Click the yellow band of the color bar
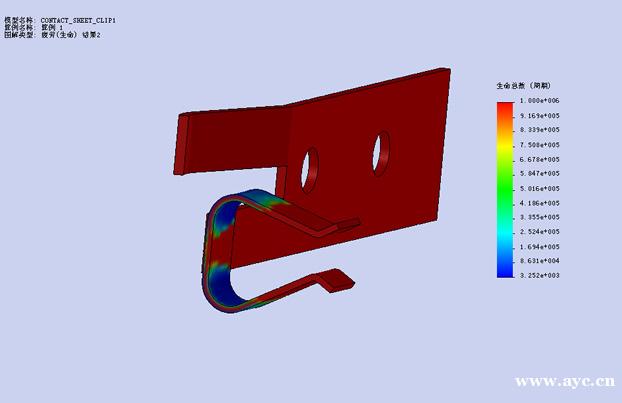Screen dimensions: 622x403 pos(505,152)
